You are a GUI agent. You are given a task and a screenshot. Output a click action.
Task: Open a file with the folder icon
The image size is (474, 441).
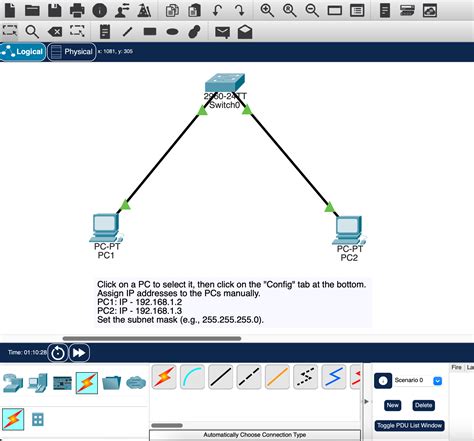(32, 10)
